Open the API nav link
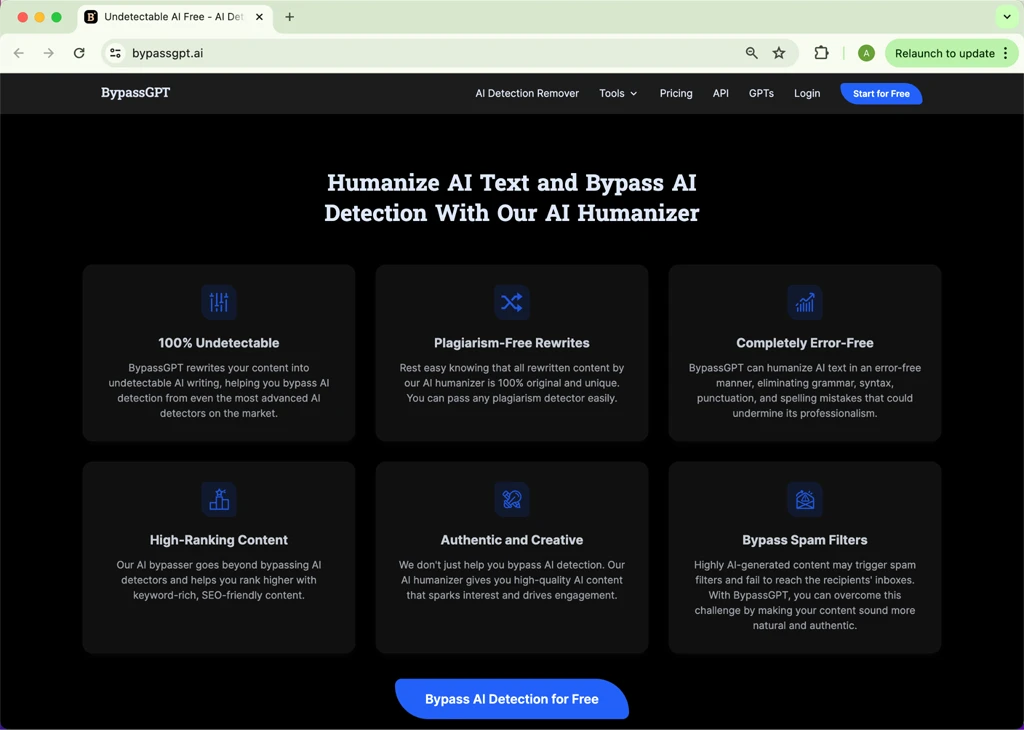 pyautogui.click(x=721, y=93)
